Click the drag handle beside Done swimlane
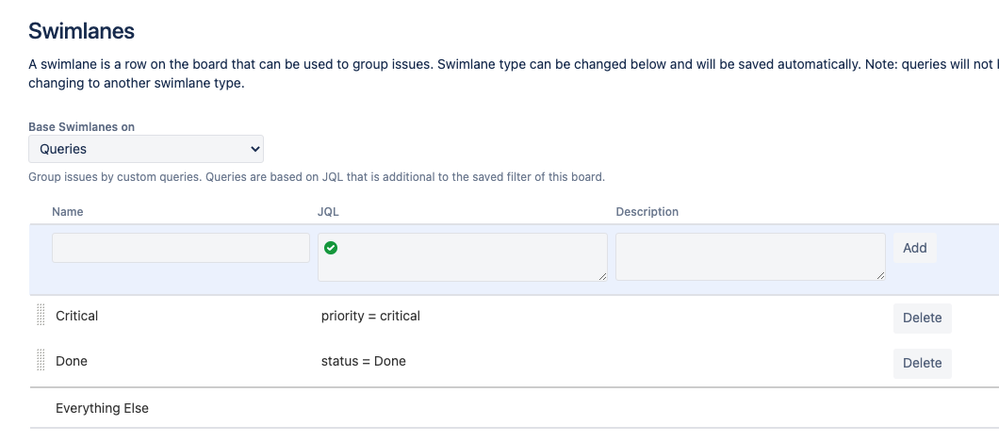This screenshot has height=441, width=999. tap(41, 360)
